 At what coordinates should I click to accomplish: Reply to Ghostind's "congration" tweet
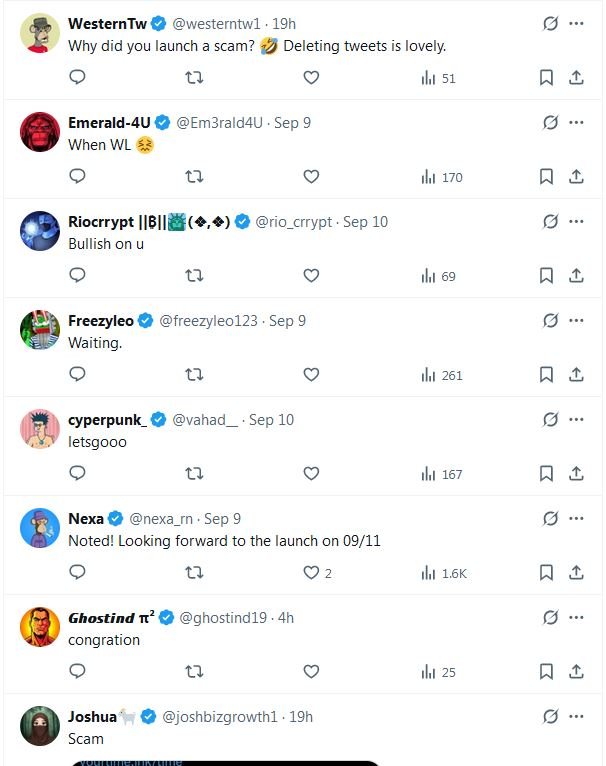coord(78,672)
